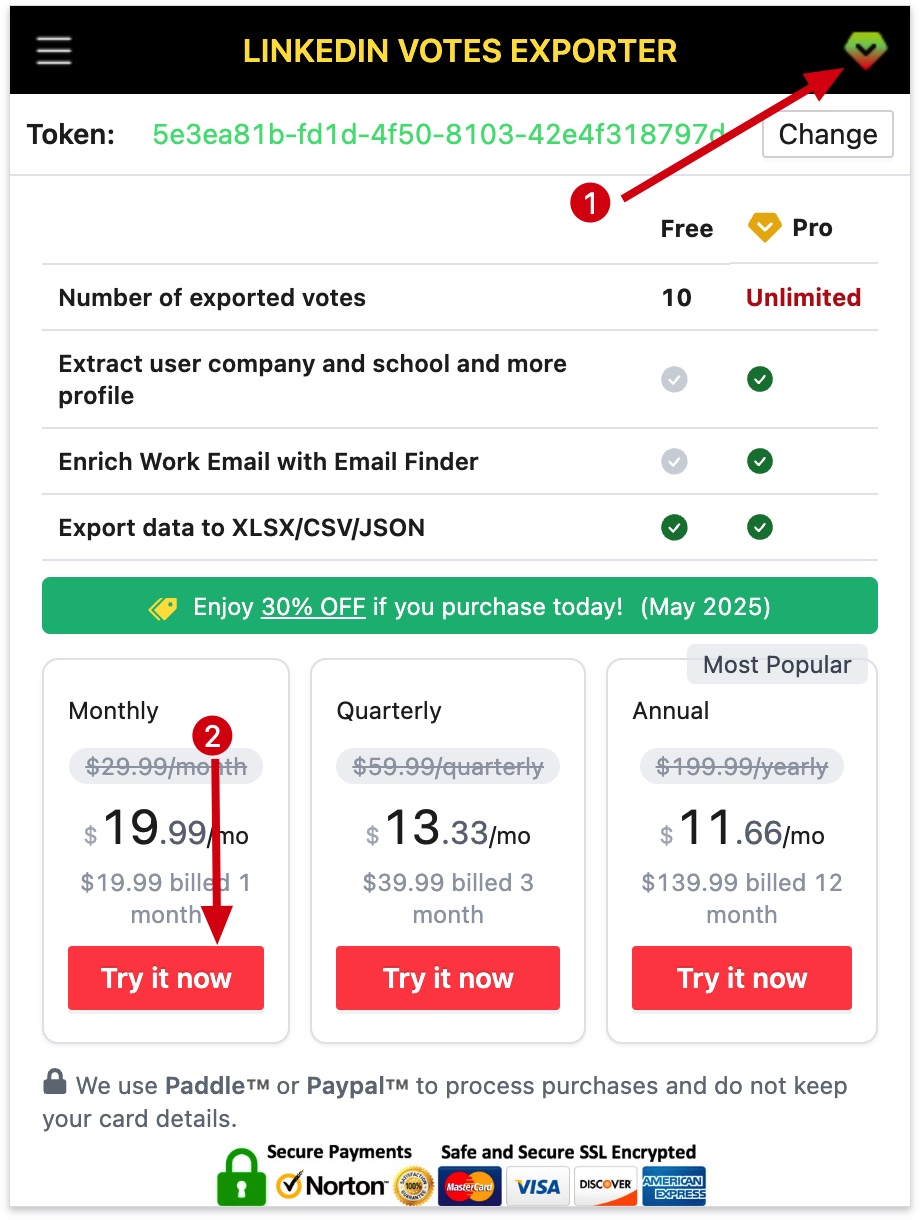Click Try it now under Monthly plan
Screen dimensions: 920x1220
pyautogui.click(x=166, y=978)
